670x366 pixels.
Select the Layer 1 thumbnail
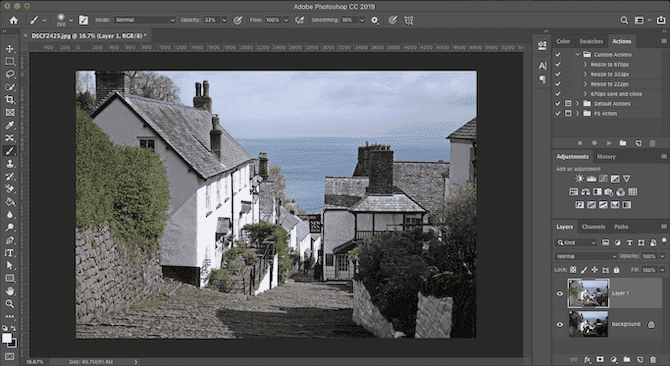[x=588, y=293]
